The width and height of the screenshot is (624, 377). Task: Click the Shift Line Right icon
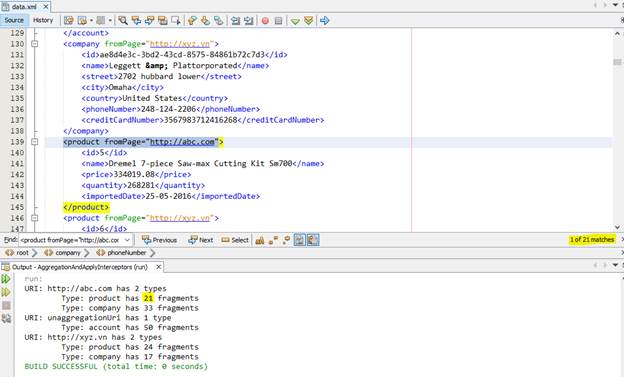point(248,20)
